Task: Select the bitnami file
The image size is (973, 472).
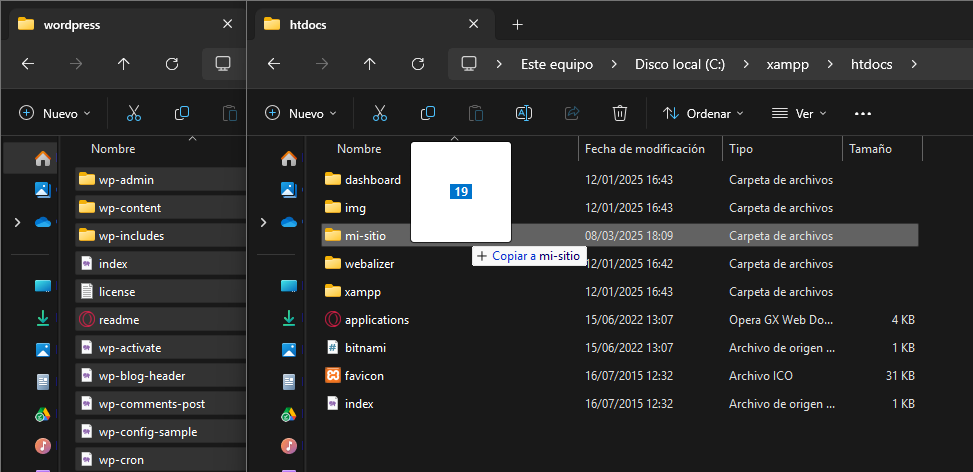Action: (621, 348)
